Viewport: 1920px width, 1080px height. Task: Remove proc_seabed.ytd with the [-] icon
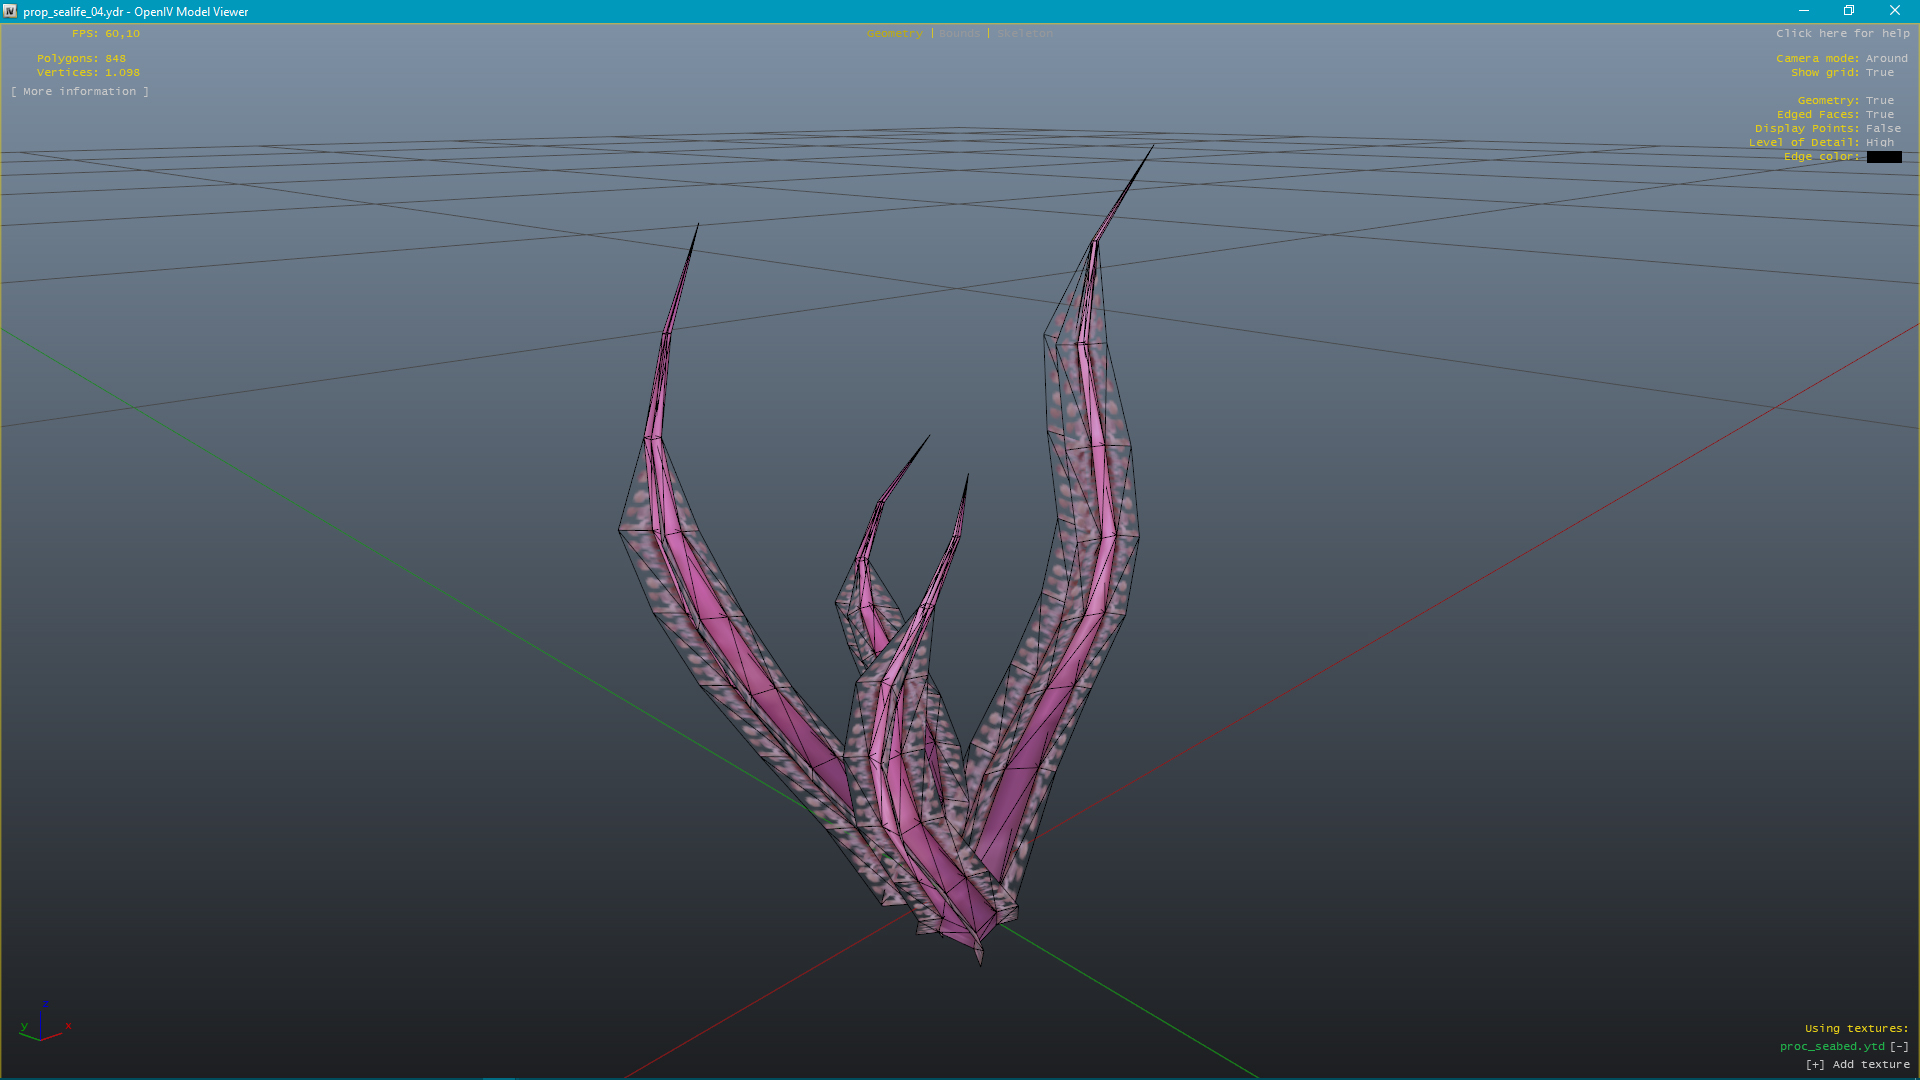click(x=1899, y=1046)
